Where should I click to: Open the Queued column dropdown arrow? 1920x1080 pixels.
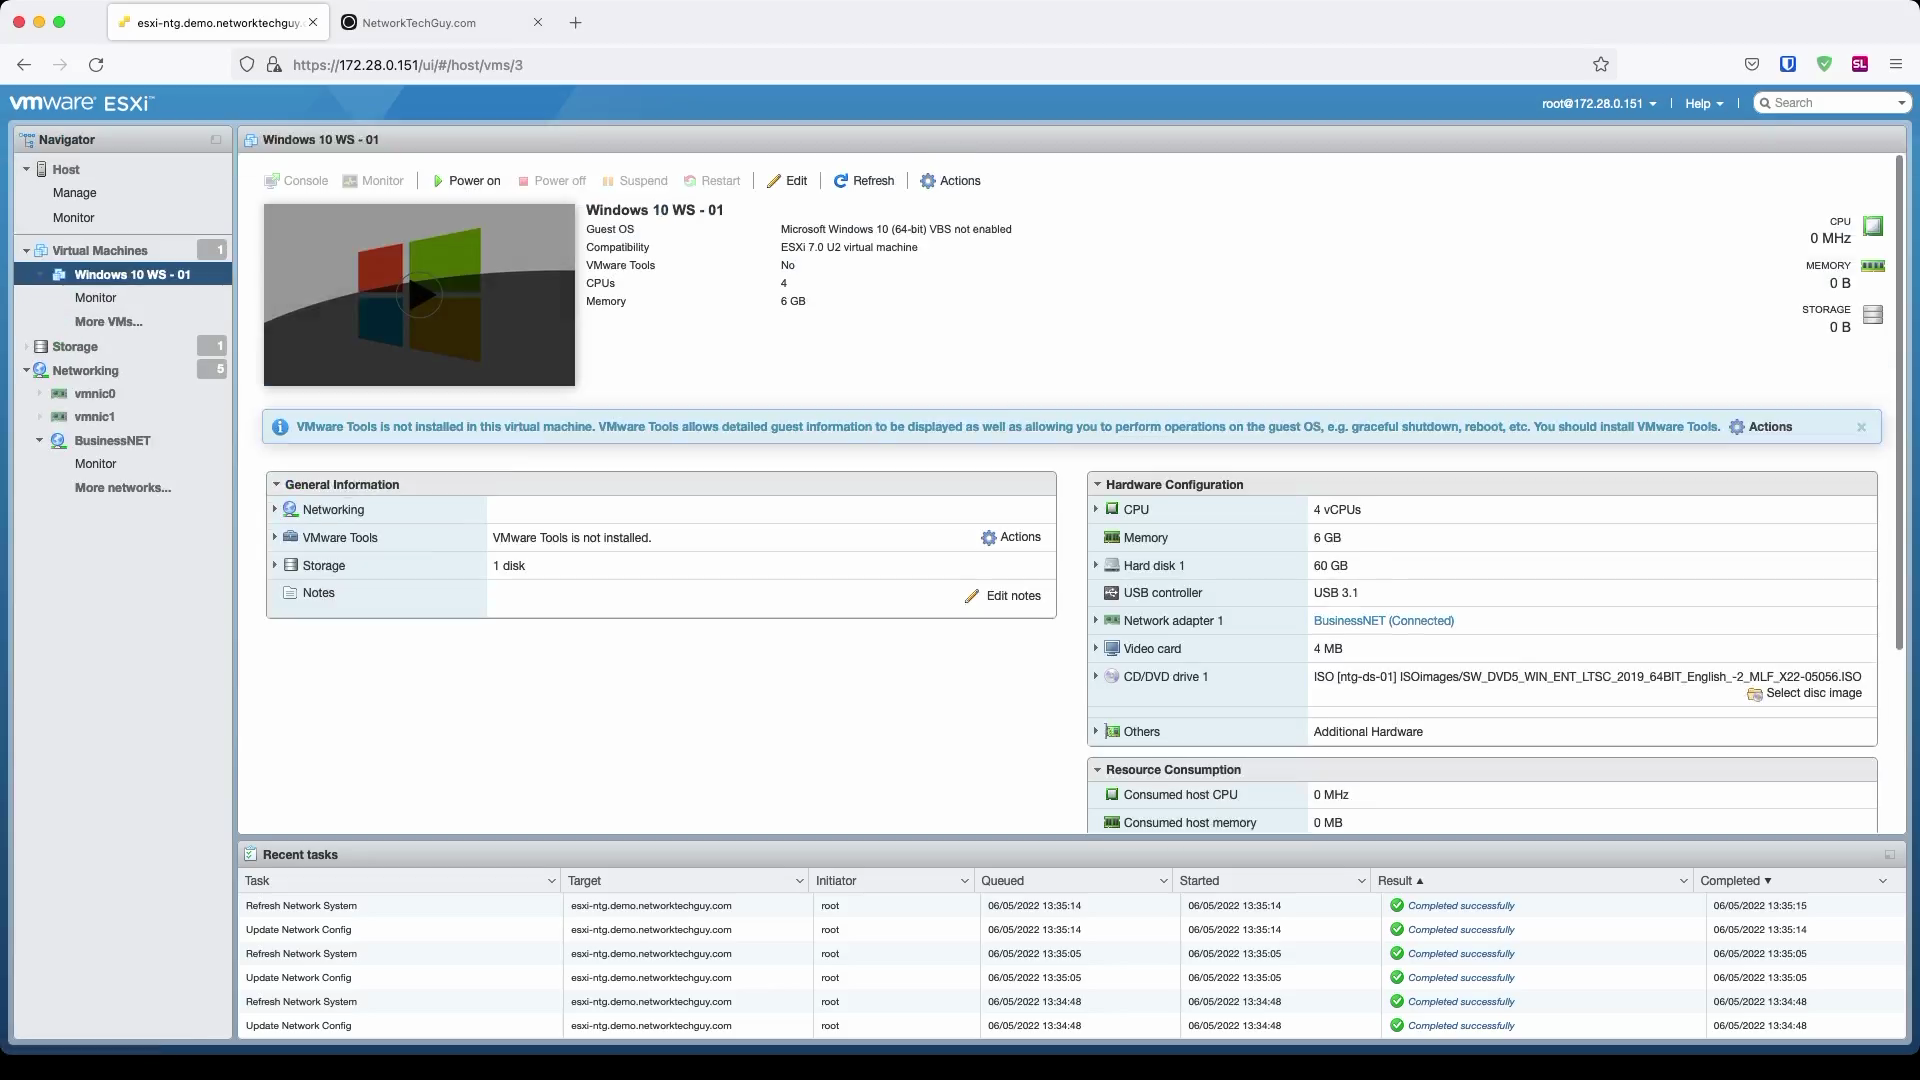(x=1163, y=881)
